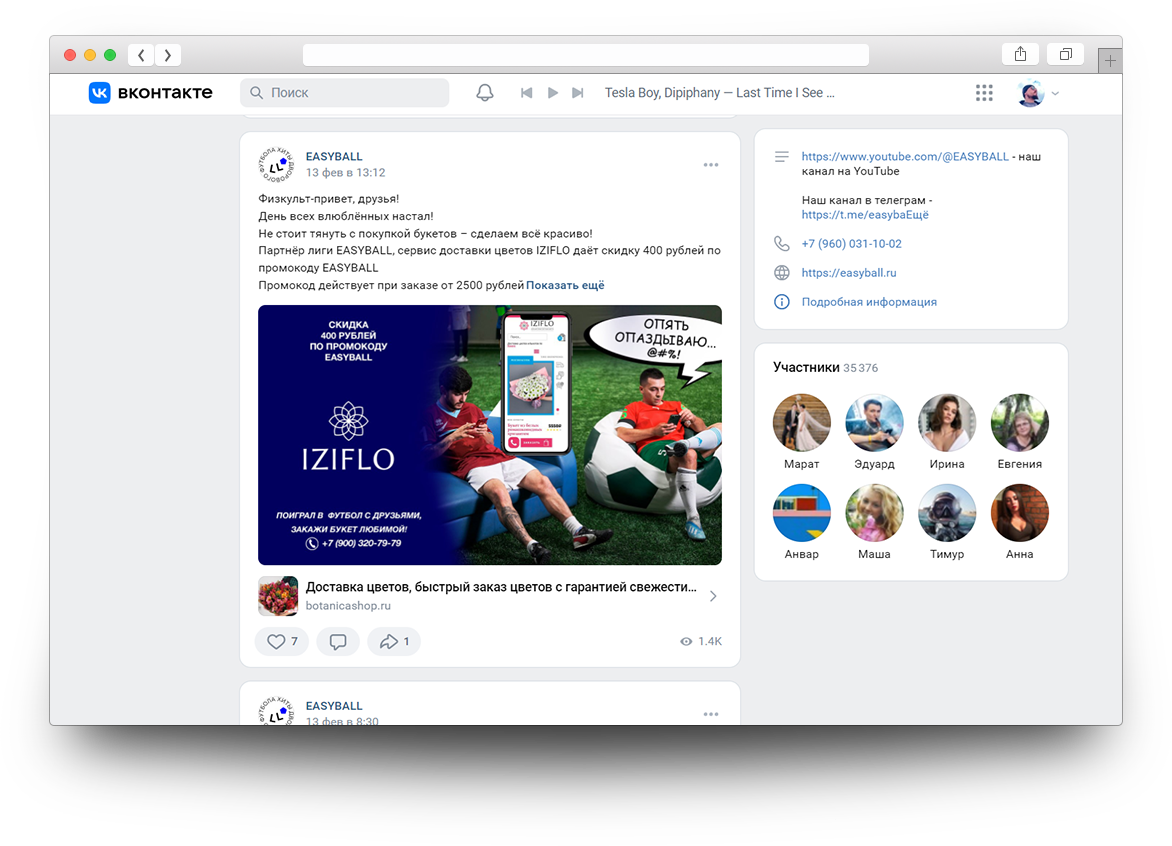Open notifications bell
The image size is (1172, 846).
click(x=485, y=93)
